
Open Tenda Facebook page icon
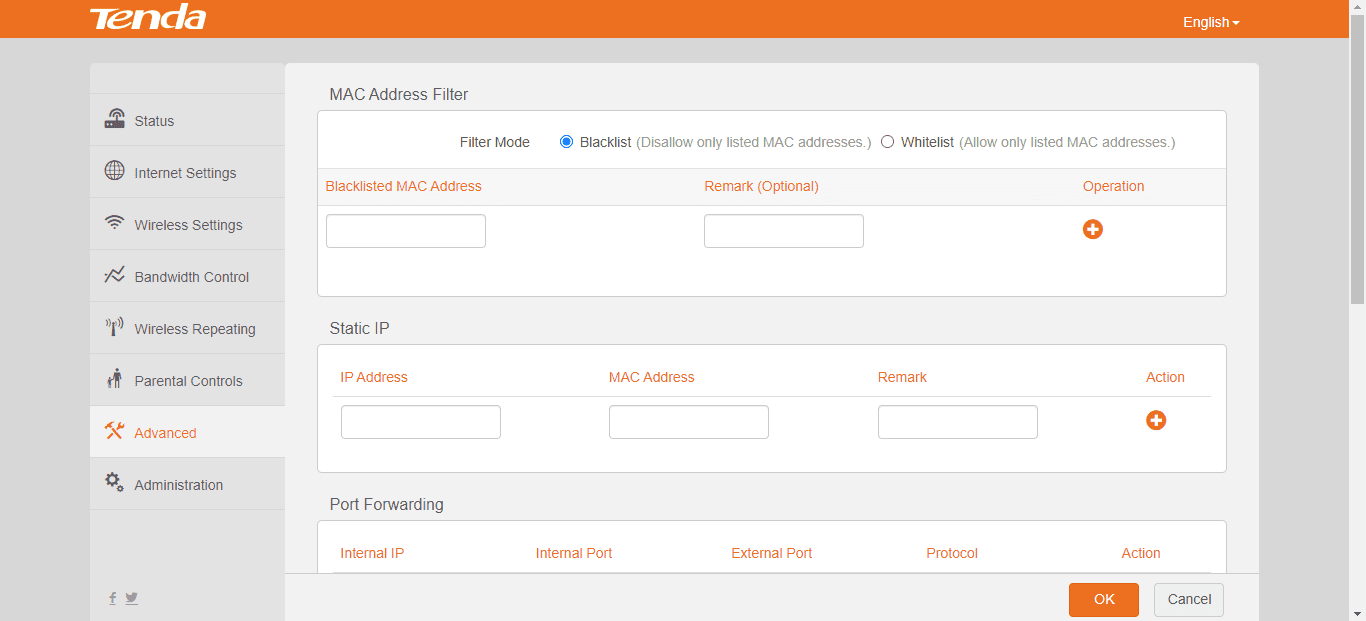click(x=112, y=598)
